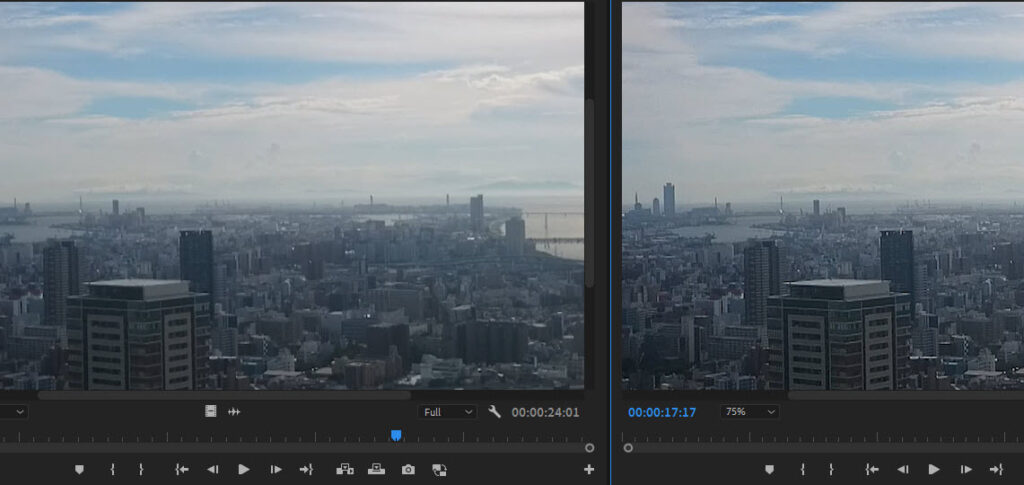Go to Out point in the left monitor
Viewport: 1024px width, 485px height.
pyautogui.click(x=306, y=469)
